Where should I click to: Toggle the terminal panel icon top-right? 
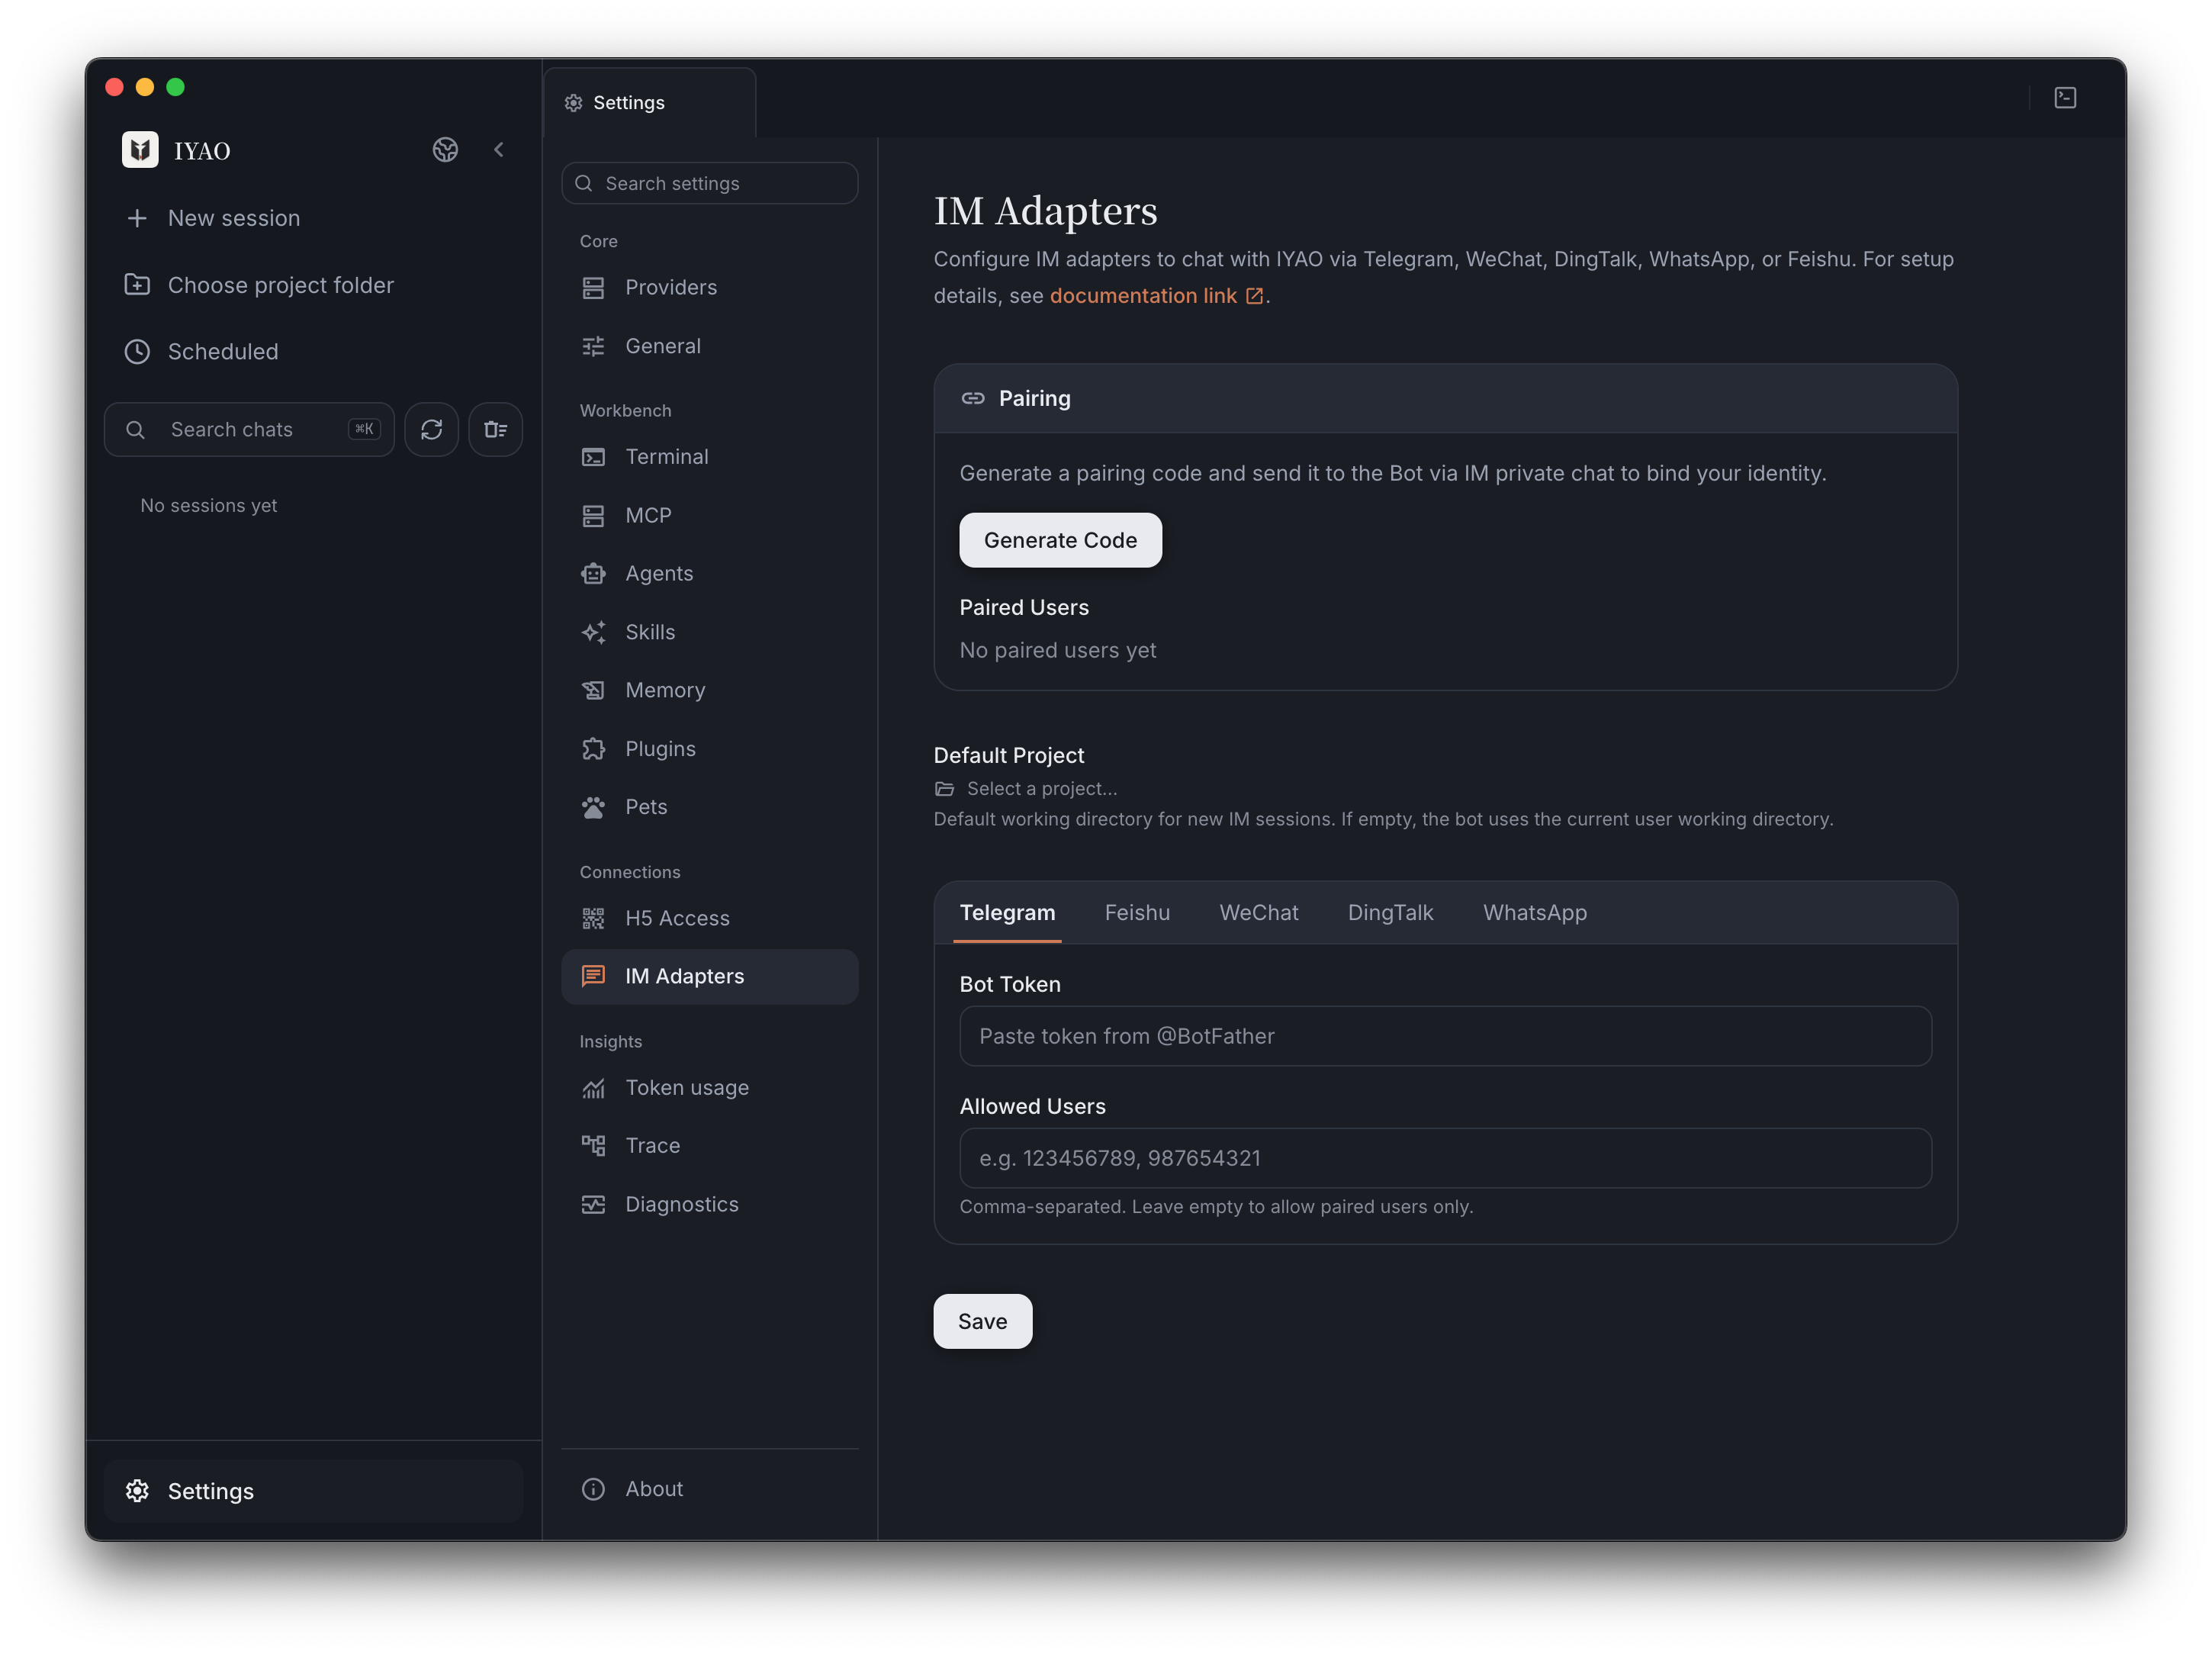click(x=2065, y=98)
